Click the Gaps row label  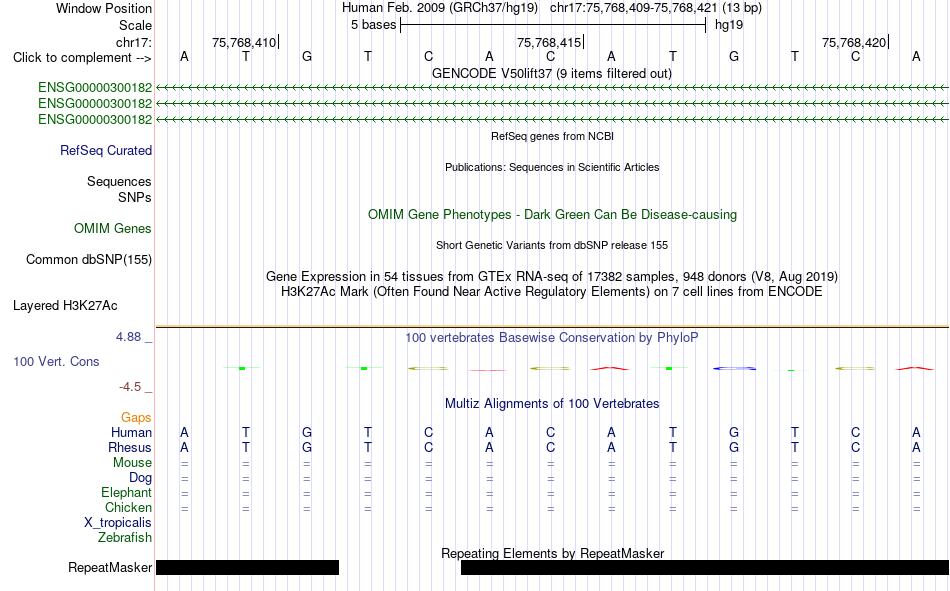click(x=136, y=417)
